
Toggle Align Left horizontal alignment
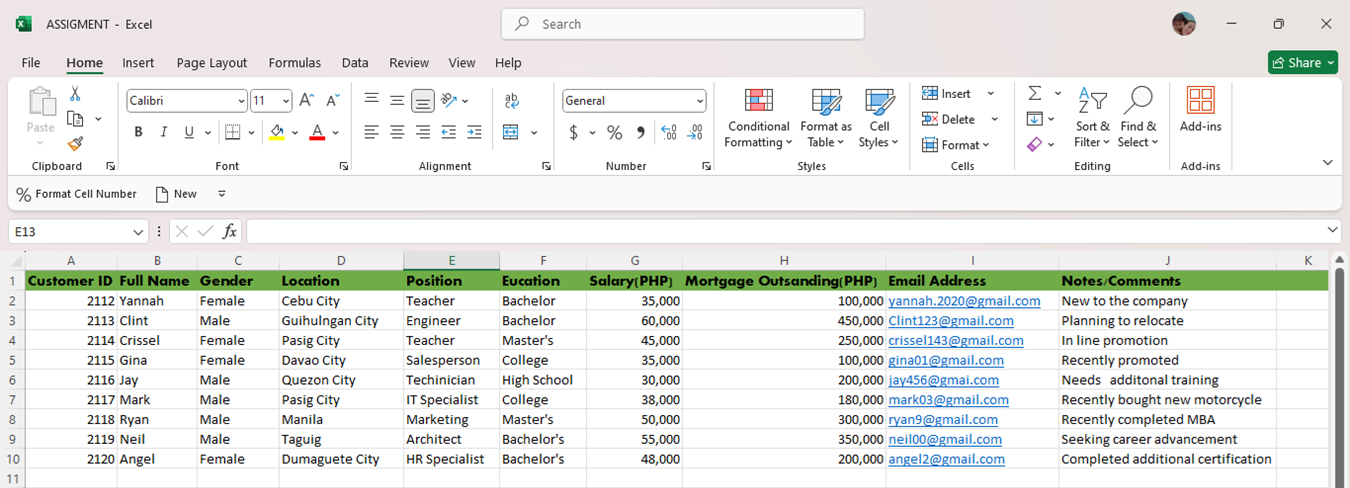[x=371, y=132]
